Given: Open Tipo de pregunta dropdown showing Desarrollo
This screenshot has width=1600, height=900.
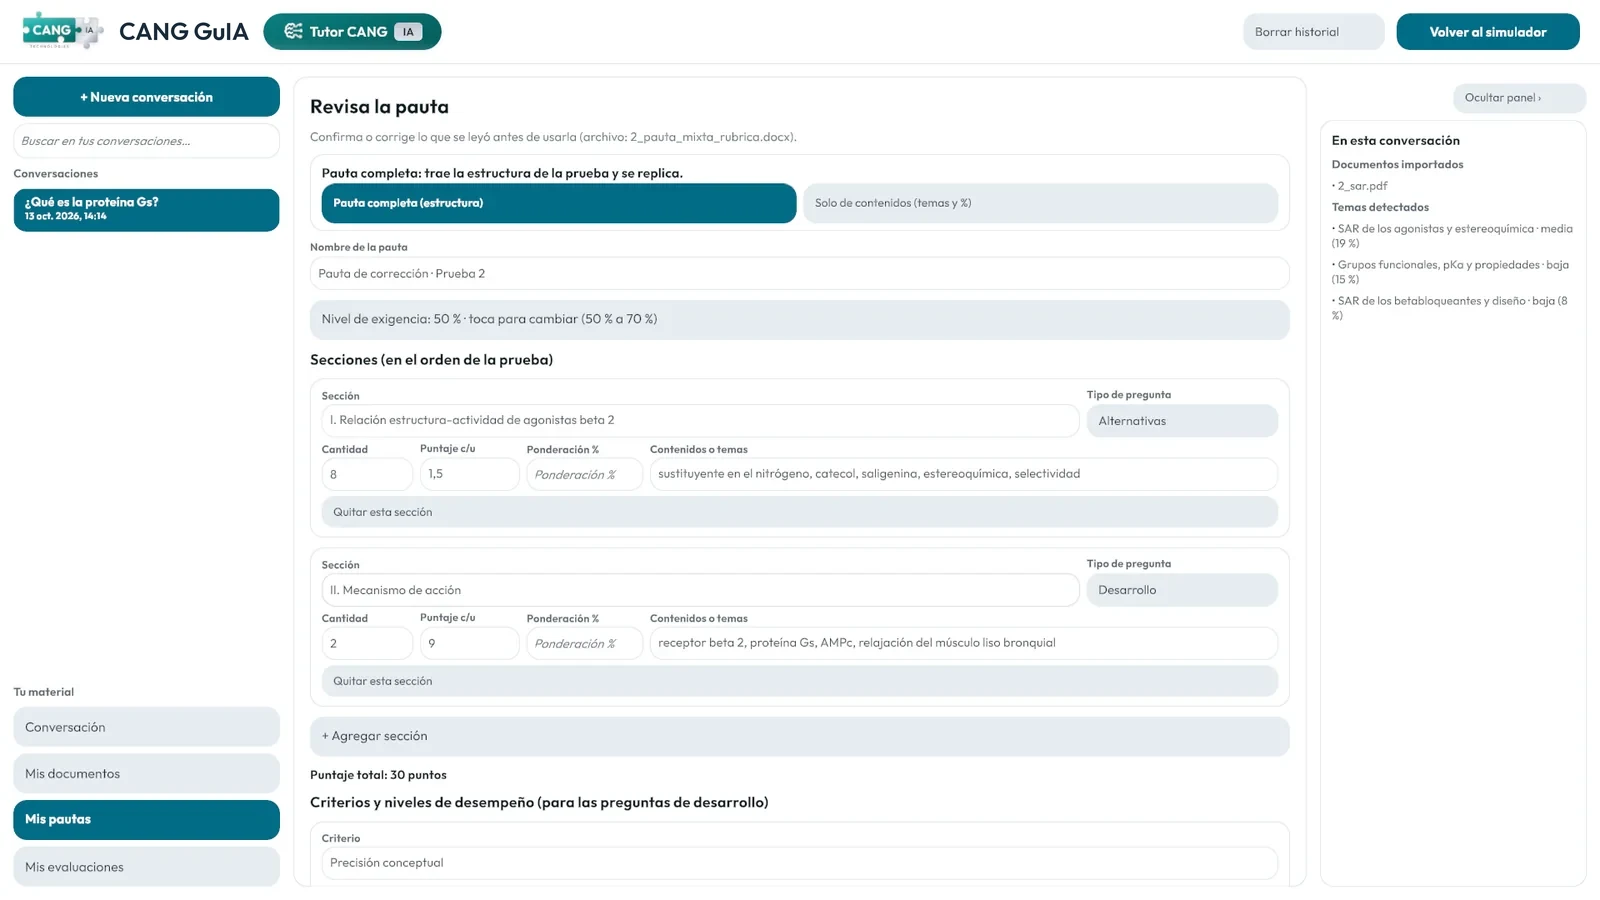Looking at the screenshot, I should 1182,590.
